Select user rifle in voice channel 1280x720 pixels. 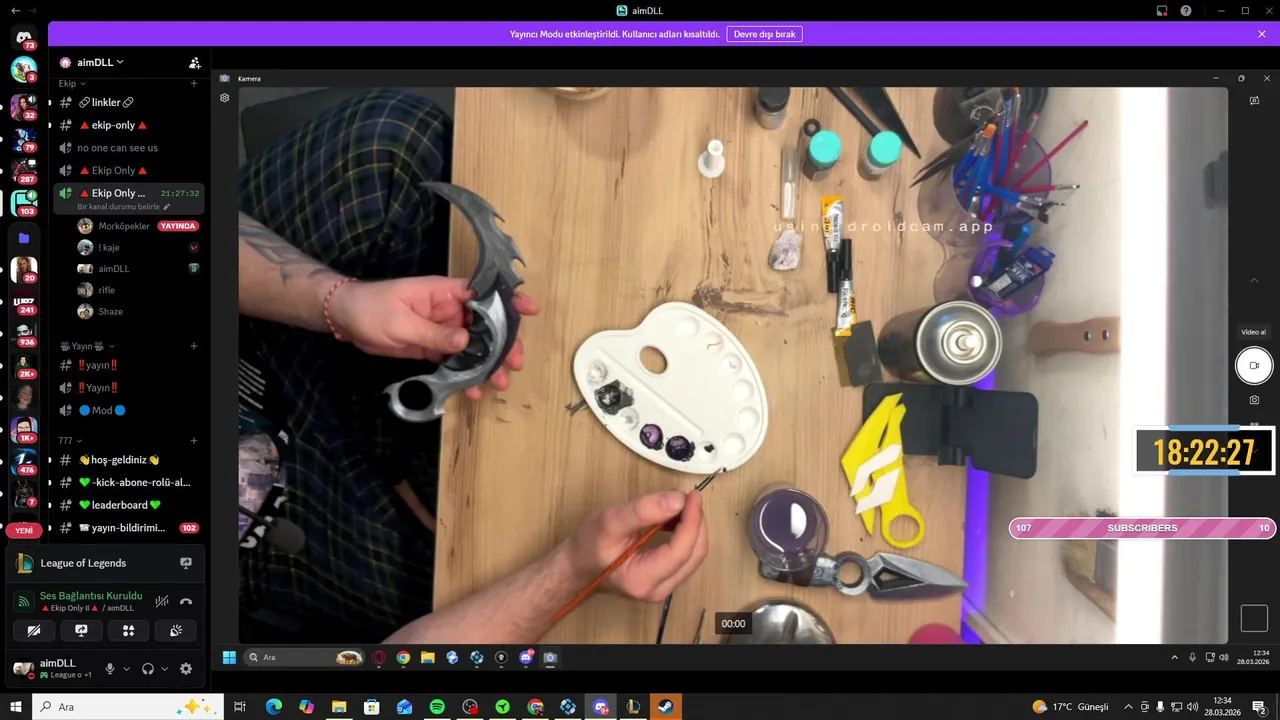click(138, 290)
